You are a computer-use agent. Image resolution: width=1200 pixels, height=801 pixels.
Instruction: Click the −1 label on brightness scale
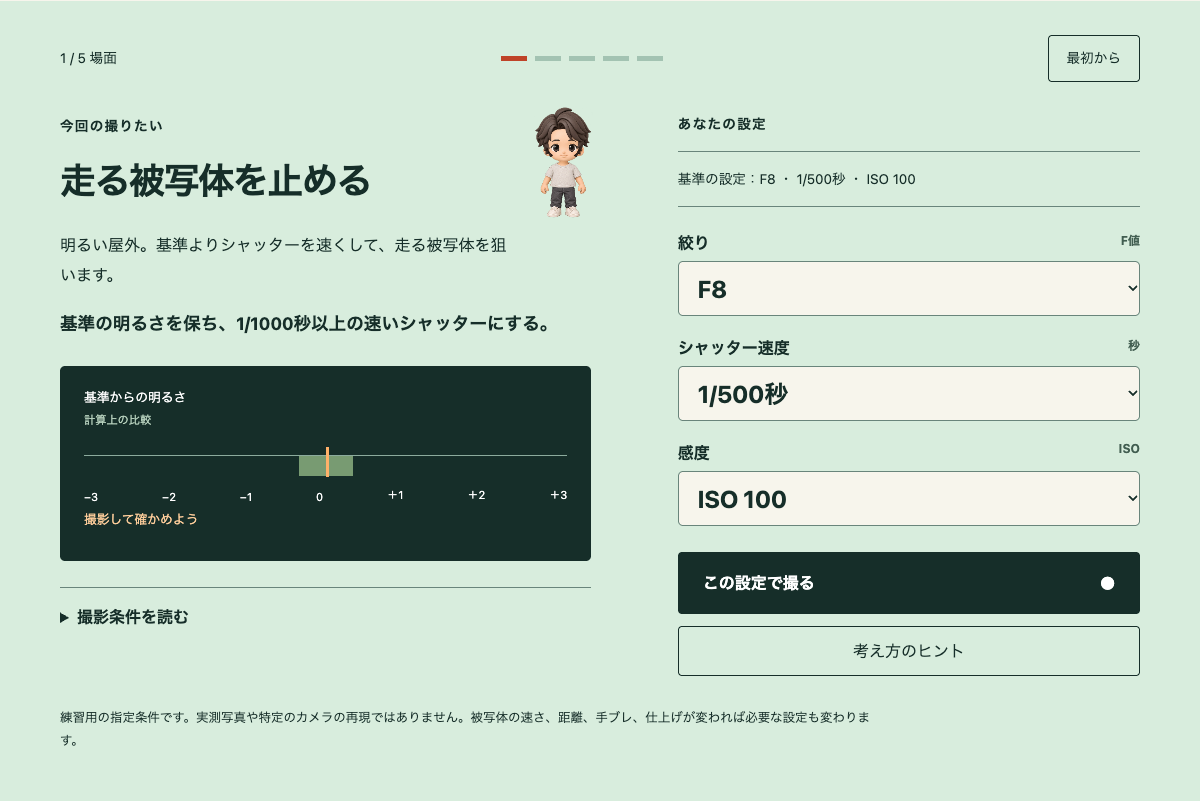(245, 497)
